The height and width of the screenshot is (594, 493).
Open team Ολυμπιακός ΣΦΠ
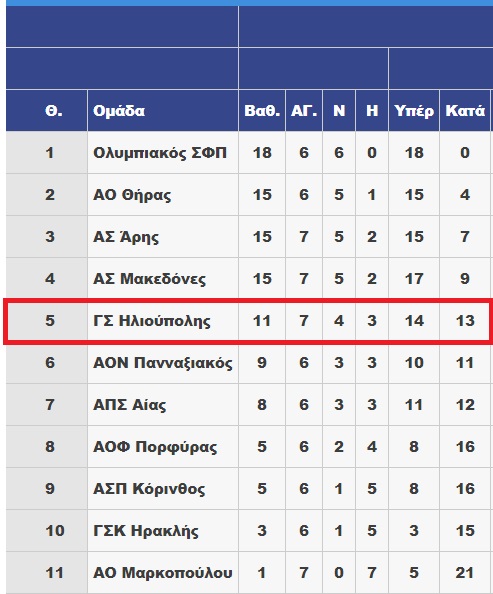pos(160,153)
